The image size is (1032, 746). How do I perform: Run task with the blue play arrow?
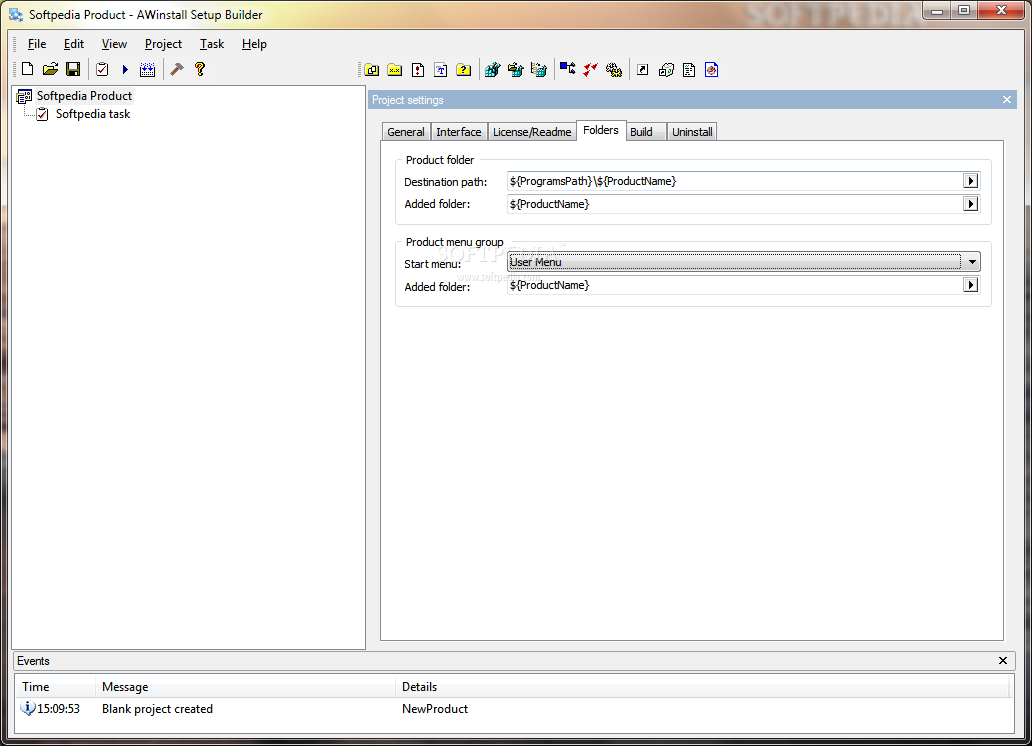[x=125, y=68]
